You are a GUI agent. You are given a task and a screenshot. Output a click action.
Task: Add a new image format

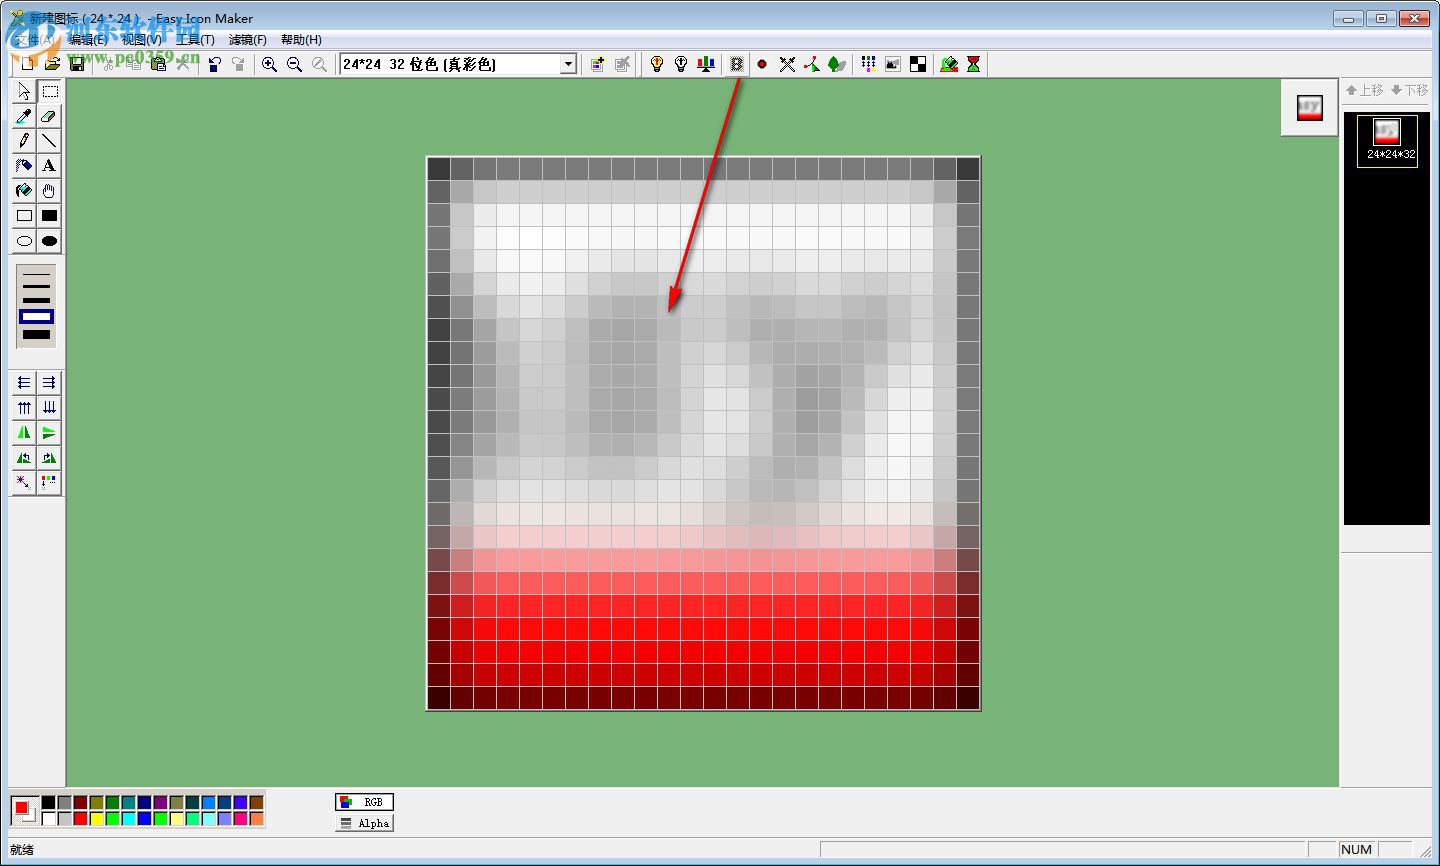tap(597, 64)
